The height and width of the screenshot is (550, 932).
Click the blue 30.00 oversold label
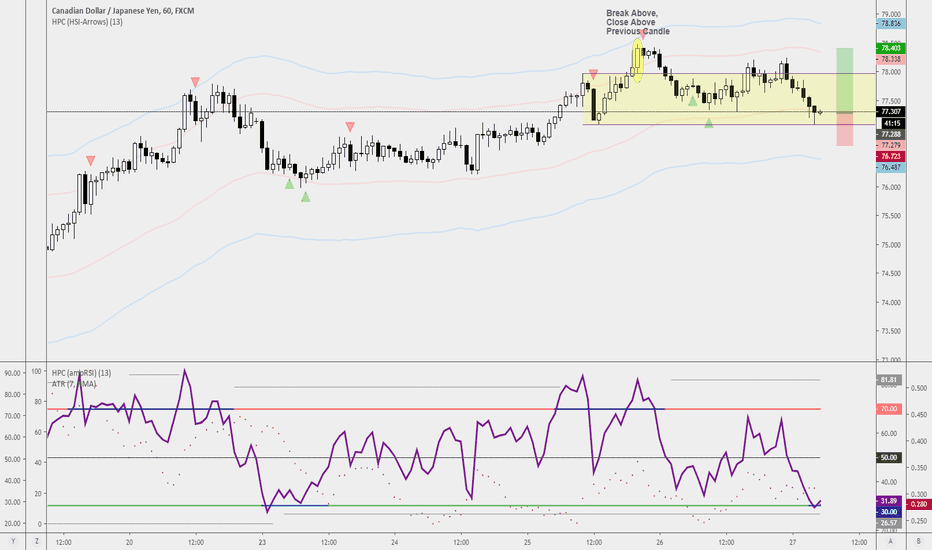pos(889,512)
